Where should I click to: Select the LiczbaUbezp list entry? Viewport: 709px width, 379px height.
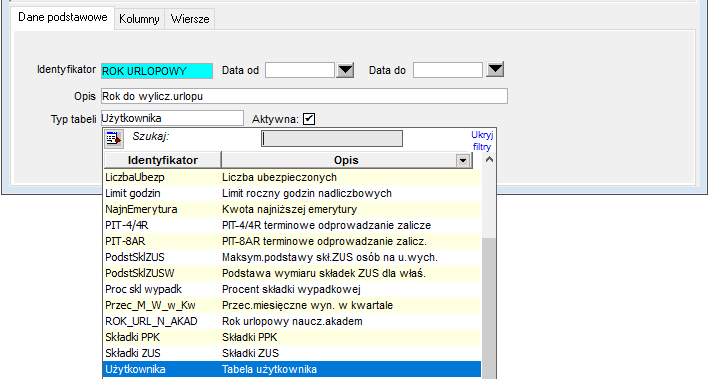[293, 177]
